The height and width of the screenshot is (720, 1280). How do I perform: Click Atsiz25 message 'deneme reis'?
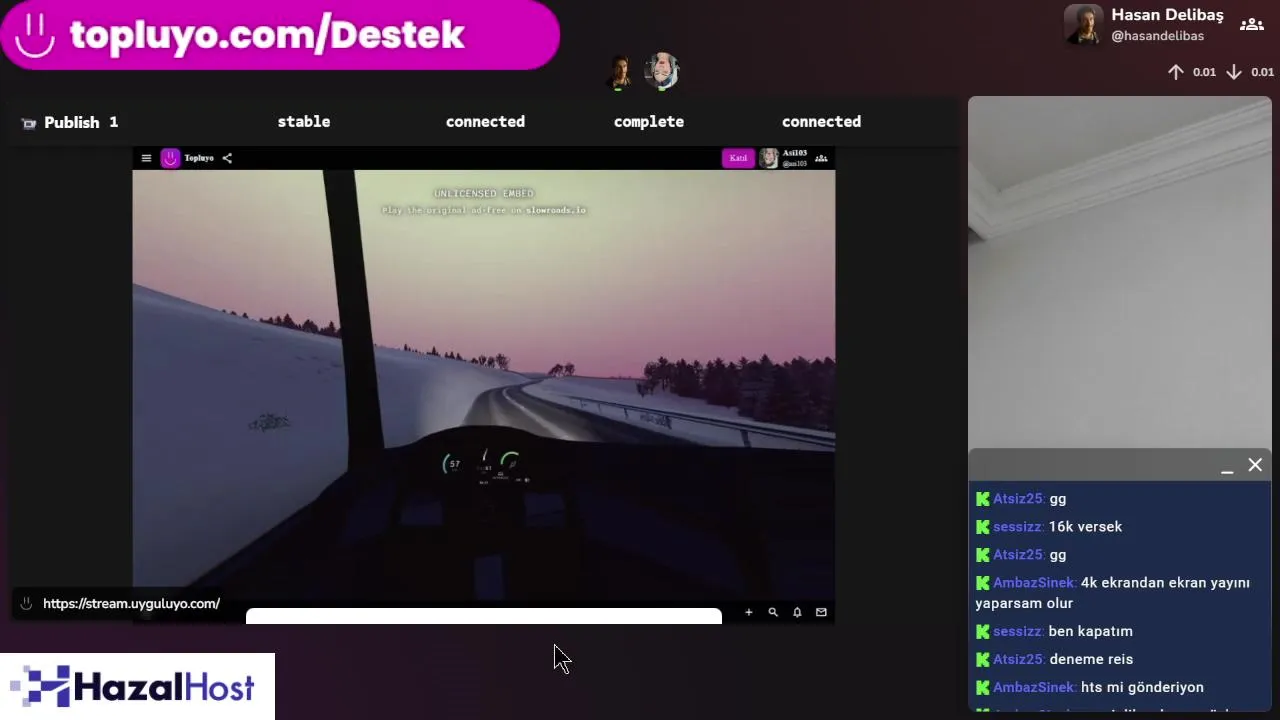point(1091,659)
